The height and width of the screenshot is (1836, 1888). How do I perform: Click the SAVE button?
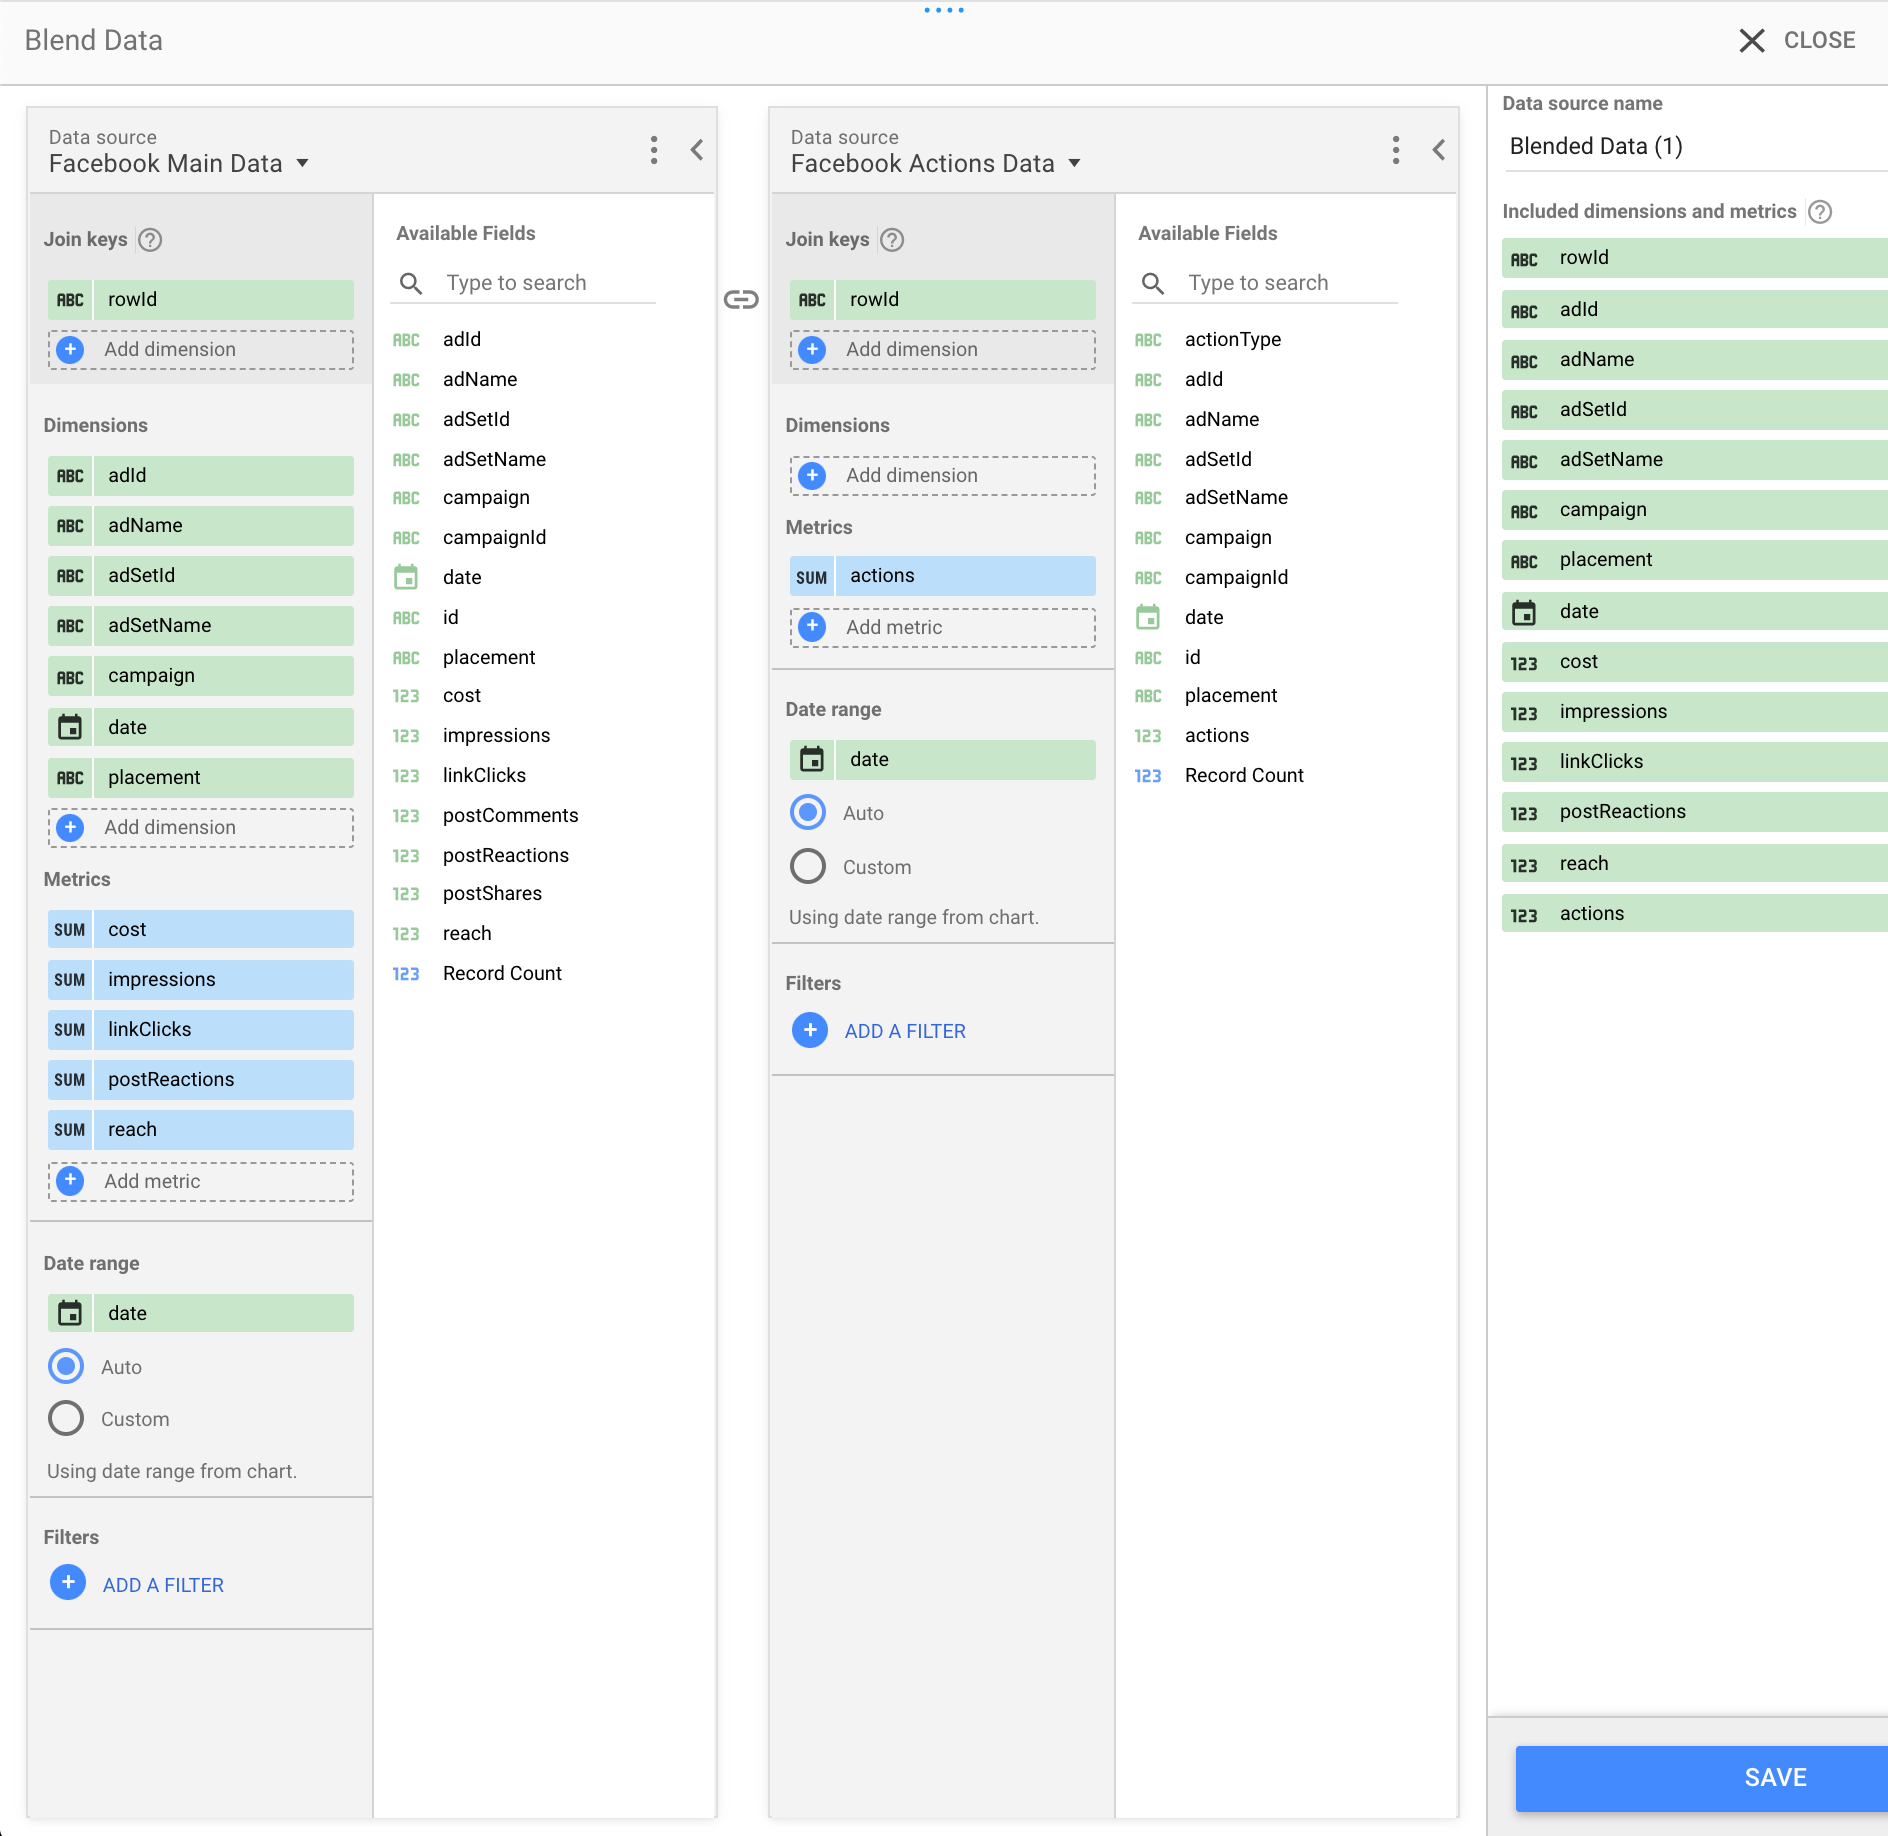[x=1774, y=1777]
